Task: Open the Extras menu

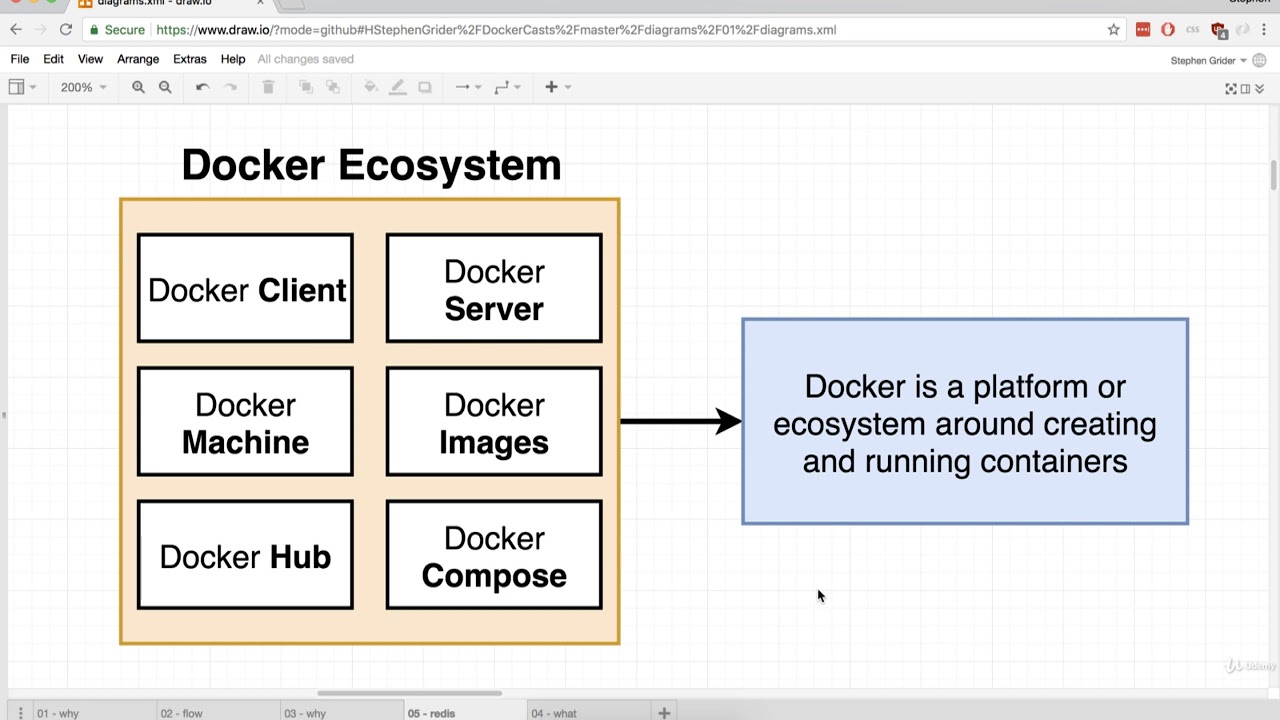Action: pyautogui.click(x=189, y=59)
